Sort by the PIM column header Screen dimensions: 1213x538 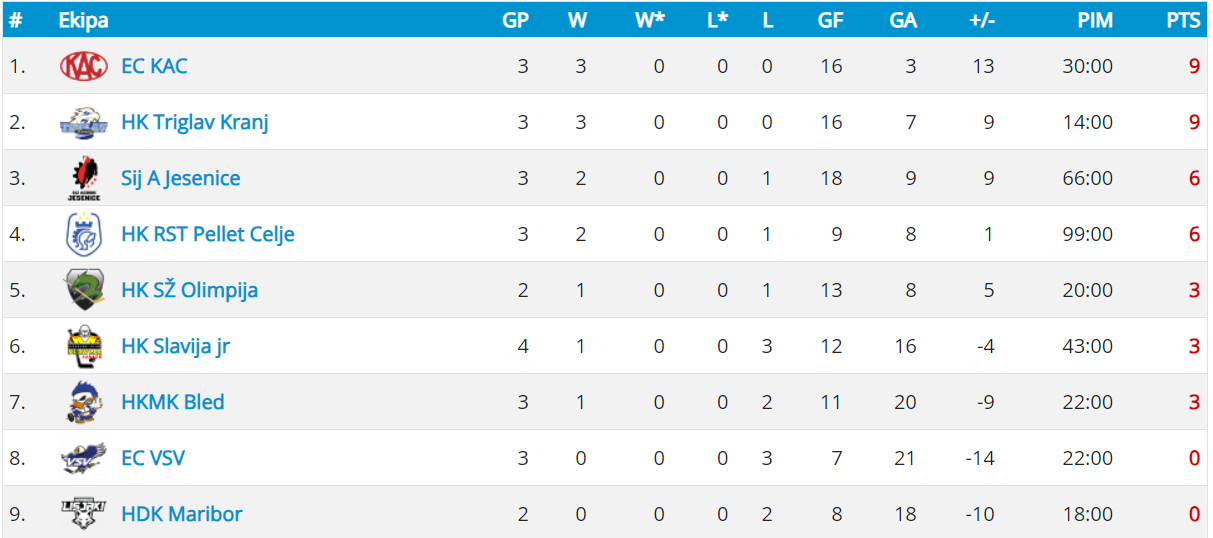coord(1095,20)
